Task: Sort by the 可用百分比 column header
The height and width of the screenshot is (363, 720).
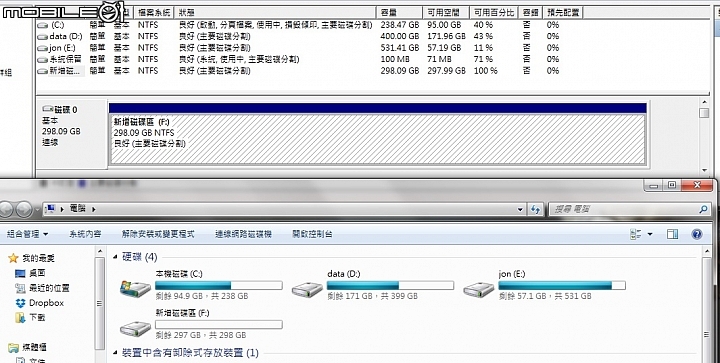Action: (495, 13)
